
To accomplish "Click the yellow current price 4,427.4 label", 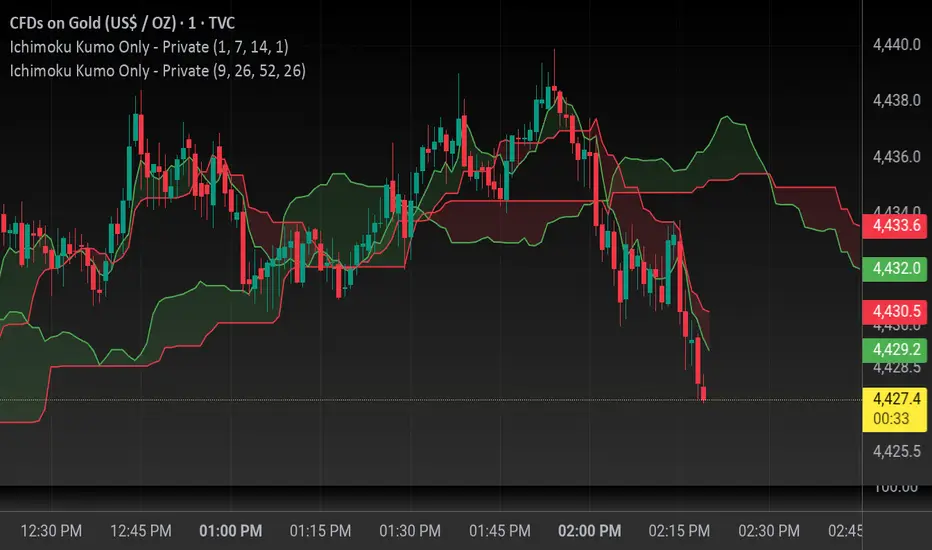I will pyautogui.click(x=895, y=409).
